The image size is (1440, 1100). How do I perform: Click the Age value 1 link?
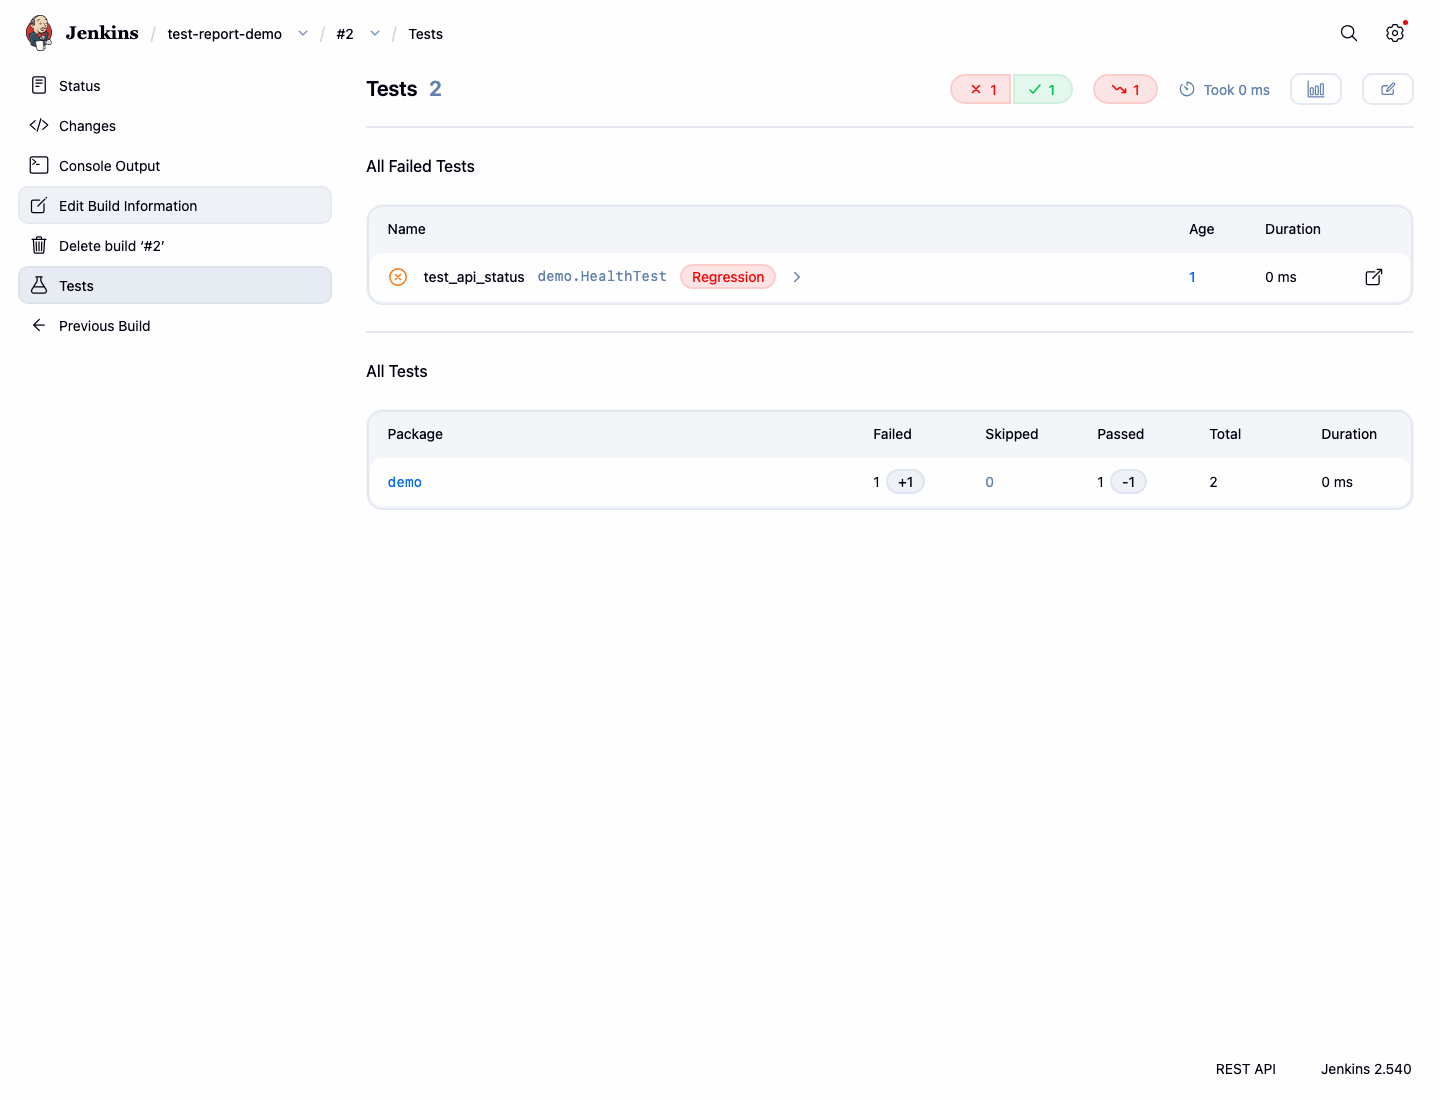tap(1192, 277)
